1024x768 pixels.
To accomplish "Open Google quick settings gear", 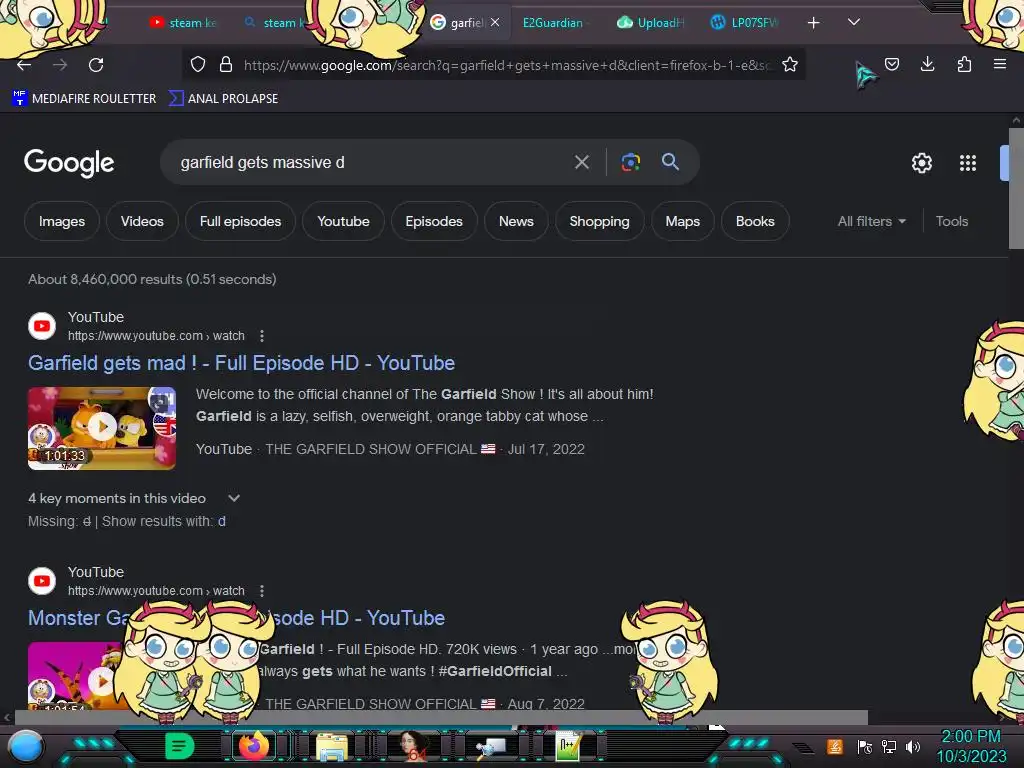I will (921, 163).
